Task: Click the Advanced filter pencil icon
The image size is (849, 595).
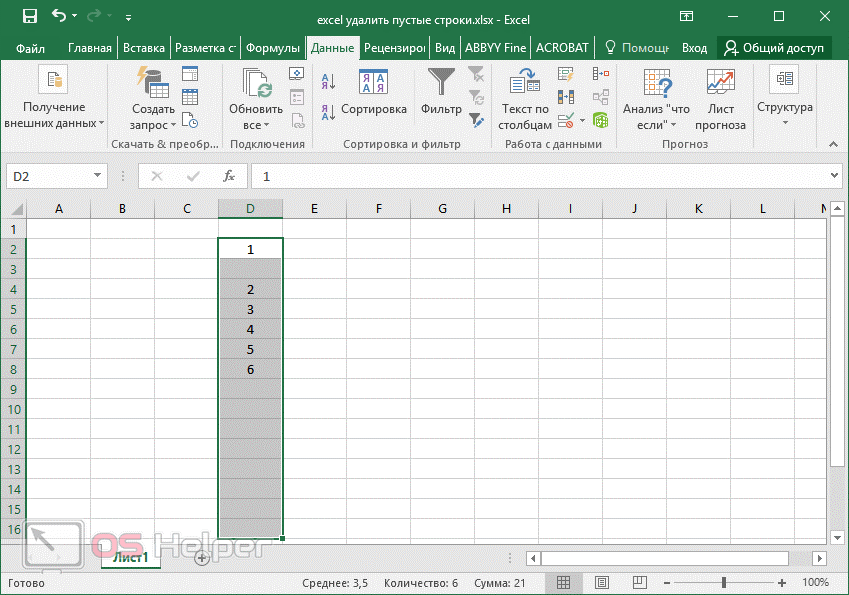Action: [476, 120]
